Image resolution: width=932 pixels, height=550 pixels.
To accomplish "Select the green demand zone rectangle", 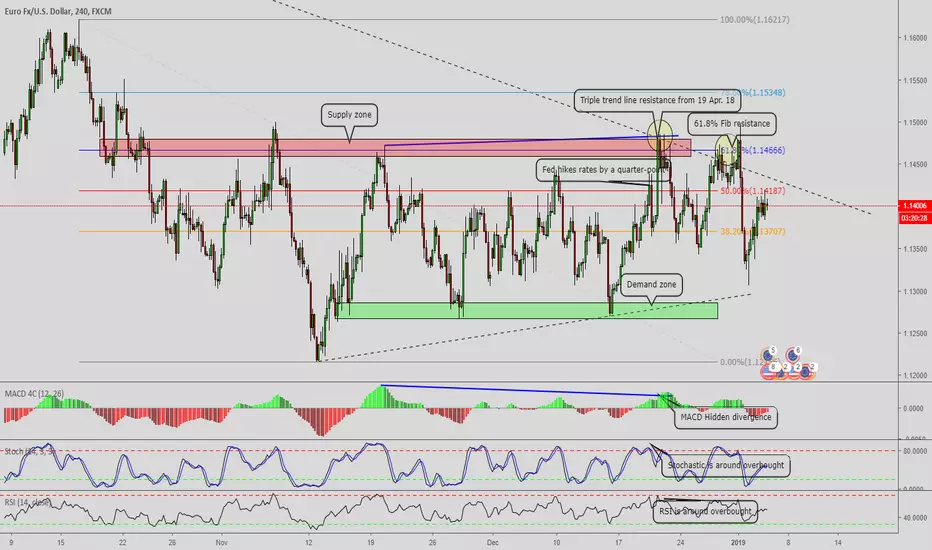I will point(527,310).
